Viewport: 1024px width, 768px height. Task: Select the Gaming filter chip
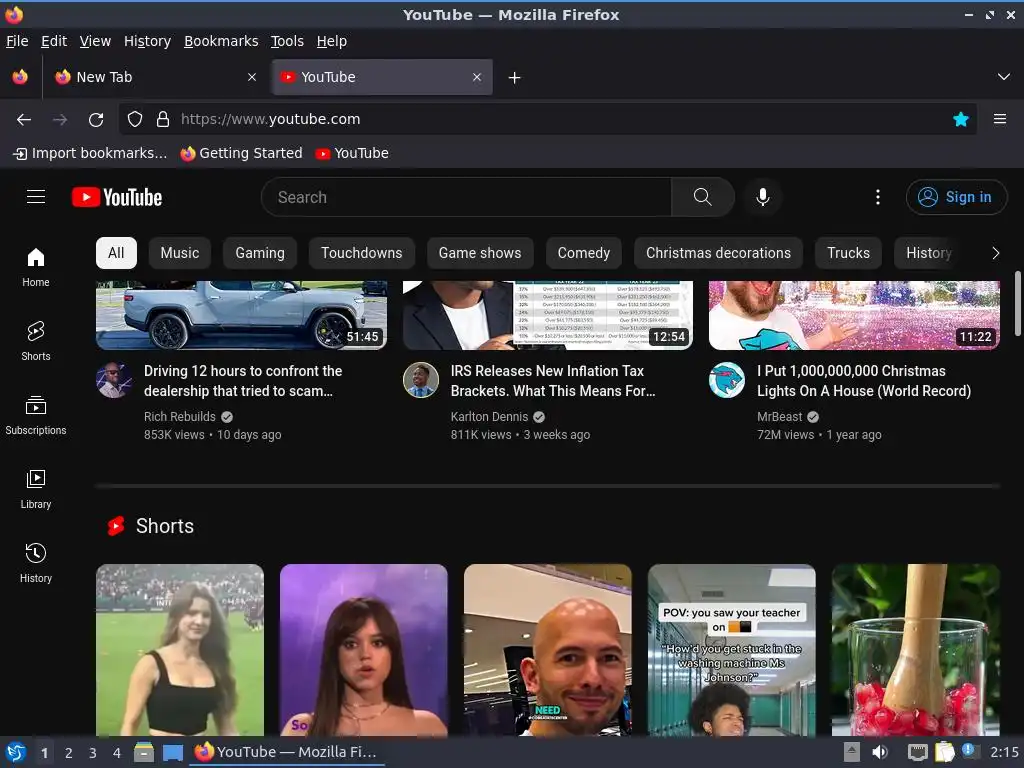pyautogui.click(x=260, y=253)
